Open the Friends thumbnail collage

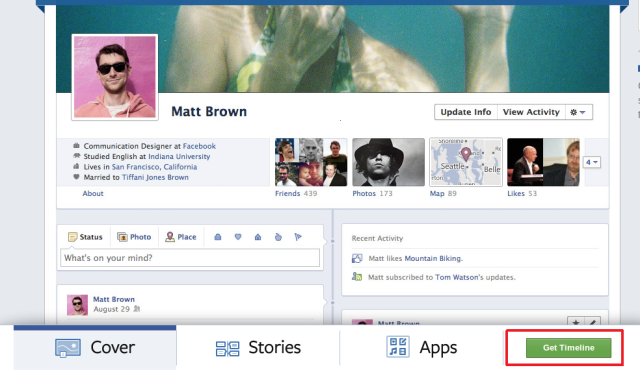point(311,162)
